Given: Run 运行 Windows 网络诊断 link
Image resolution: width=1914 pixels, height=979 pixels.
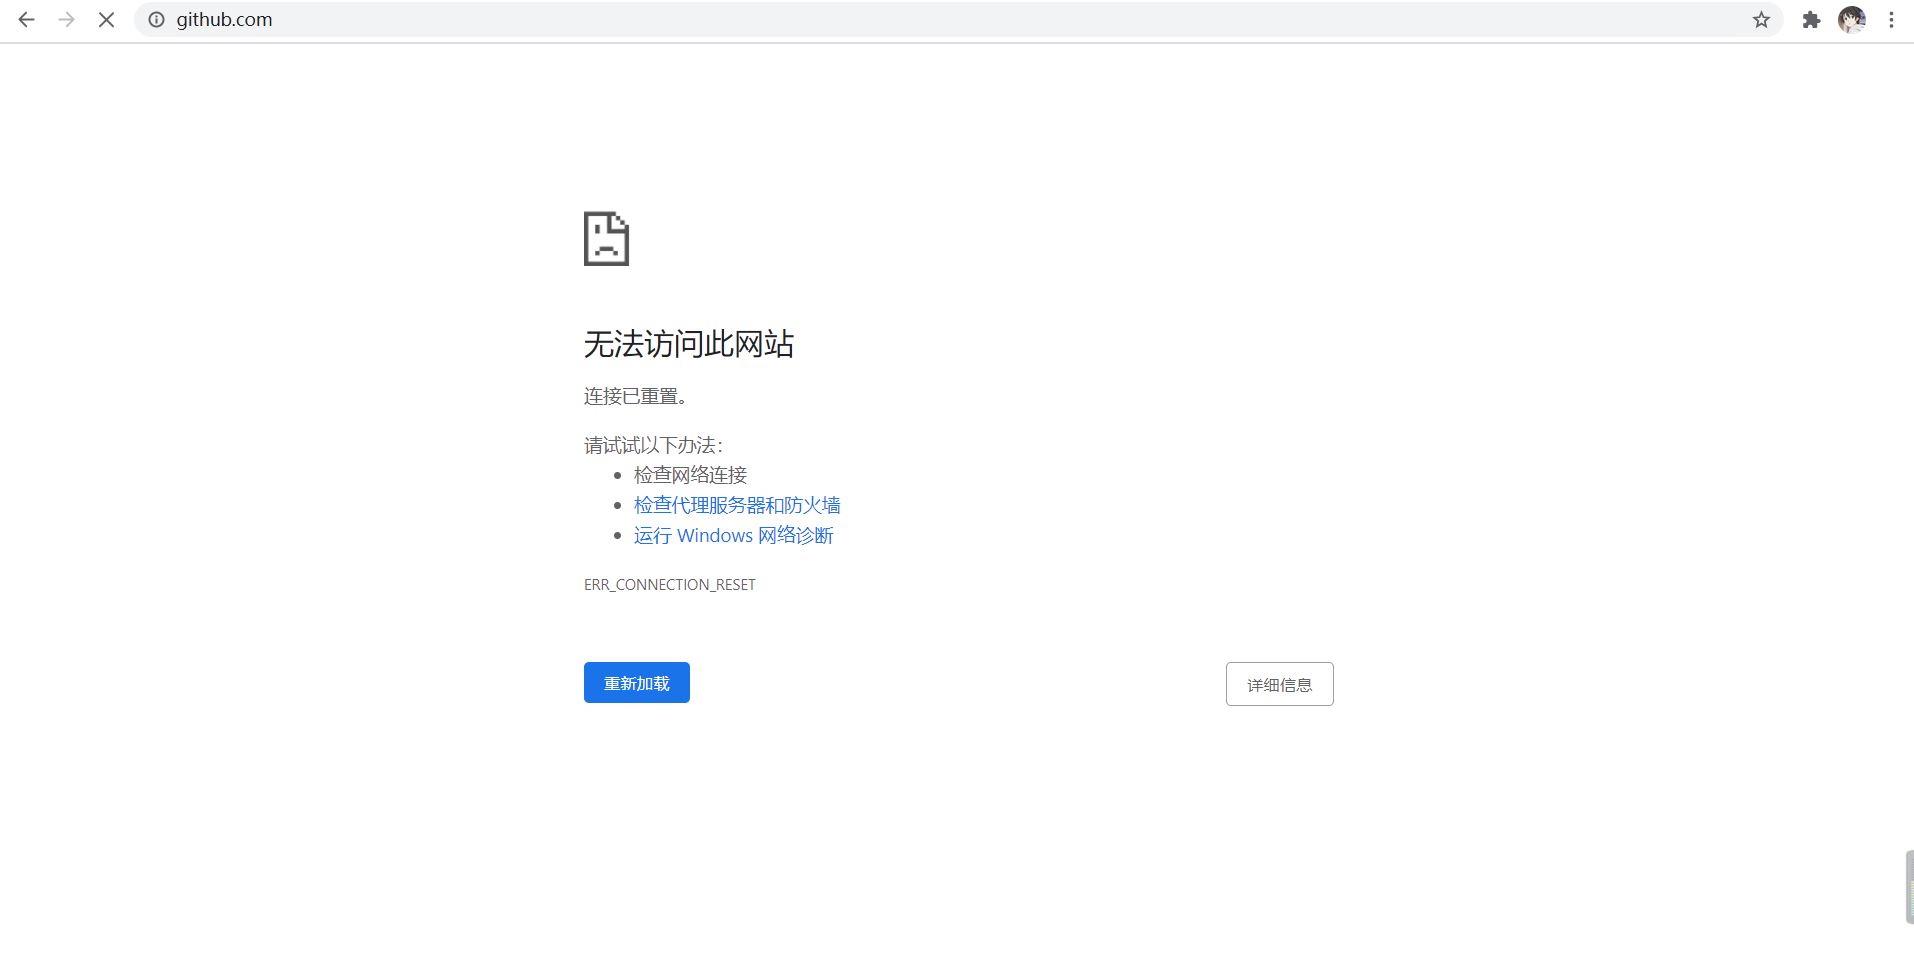Looking at the screenshot, I should (733, 535).
